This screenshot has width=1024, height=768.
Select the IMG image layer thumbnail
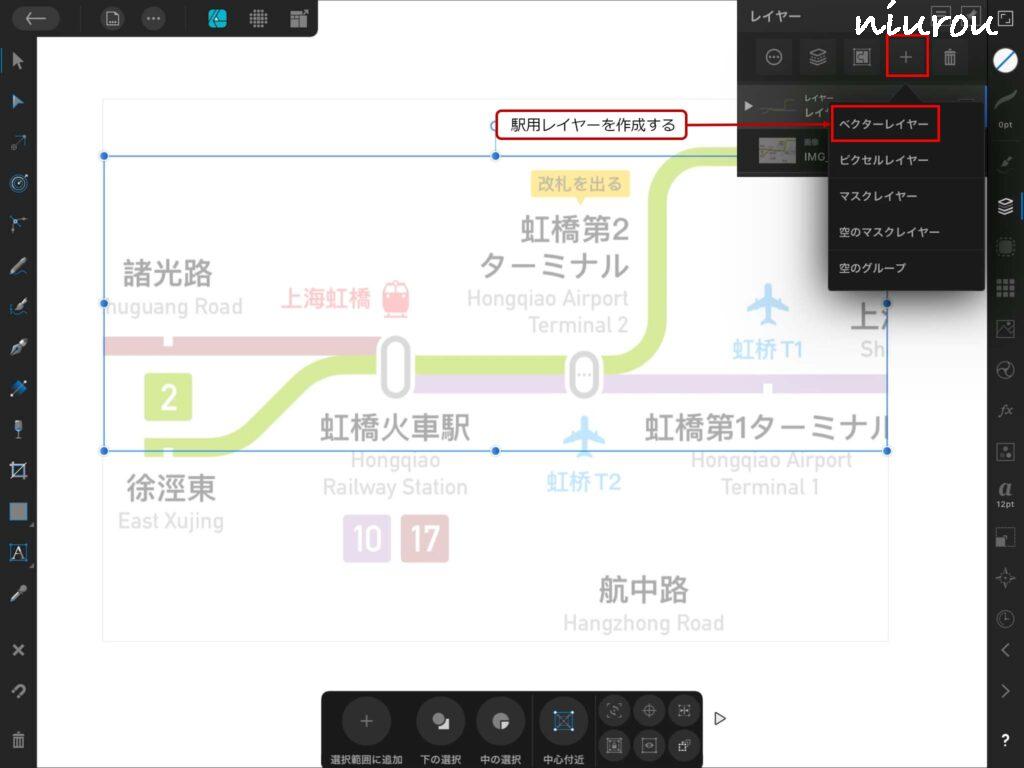pyautogui.click(x=777, y=151)
